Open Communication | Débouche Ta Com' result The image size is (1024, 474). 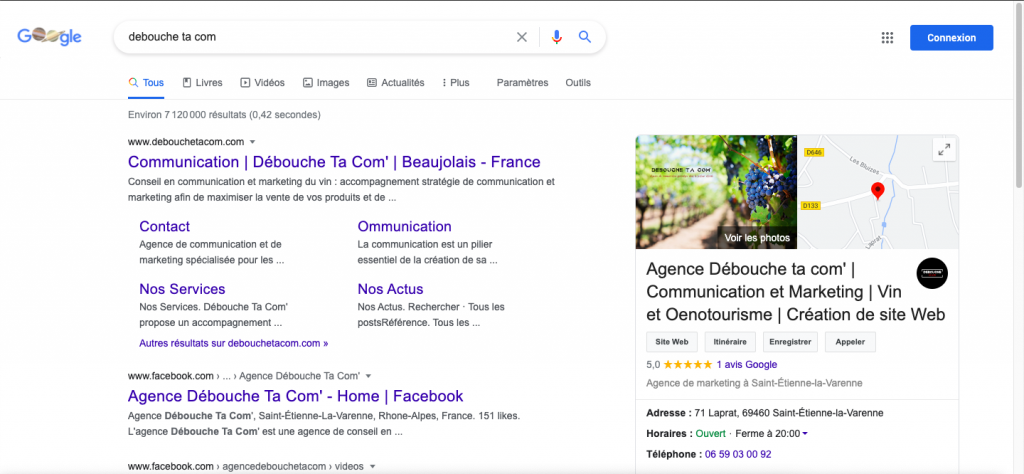(x=334, y=162)
